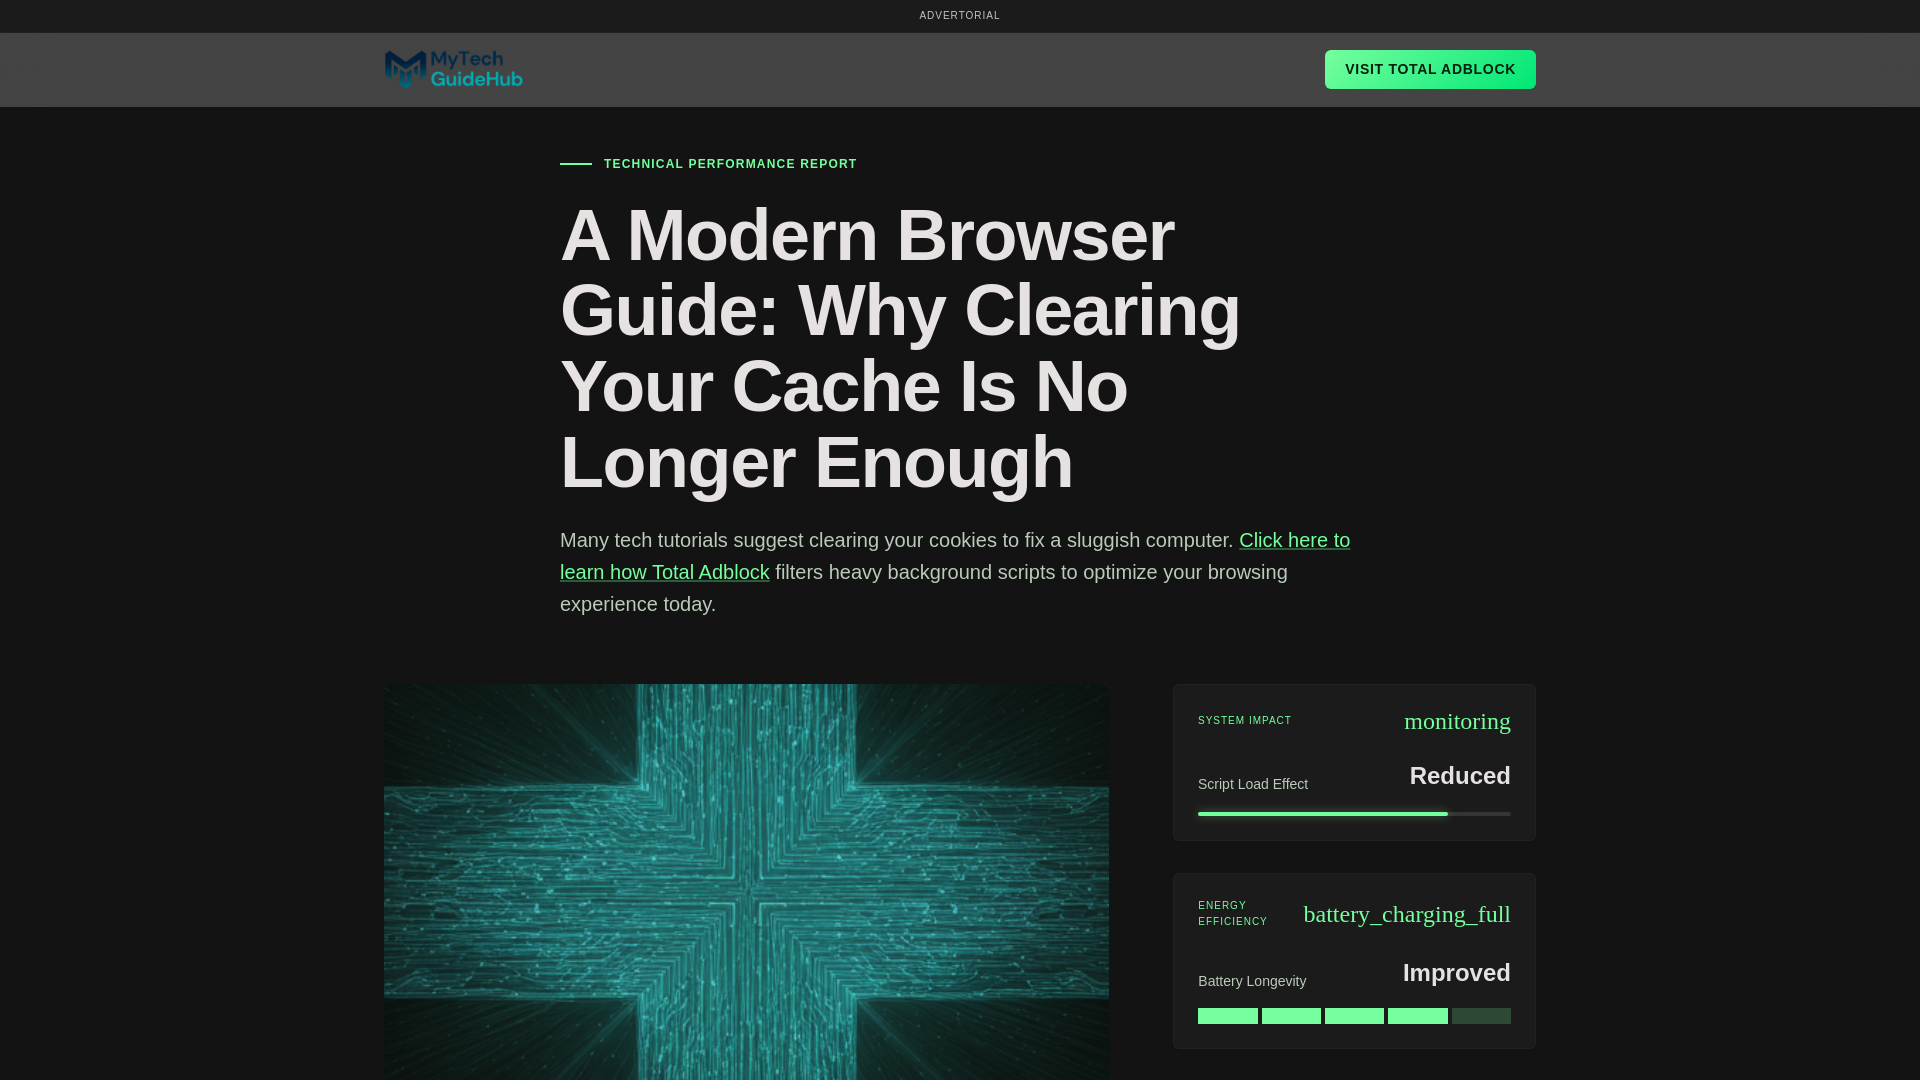Click the article headline 'A Modern Browser Guide'
Image resolution: width=1920 pixels, height=1080 pixels.
click(x=900, y=348)
